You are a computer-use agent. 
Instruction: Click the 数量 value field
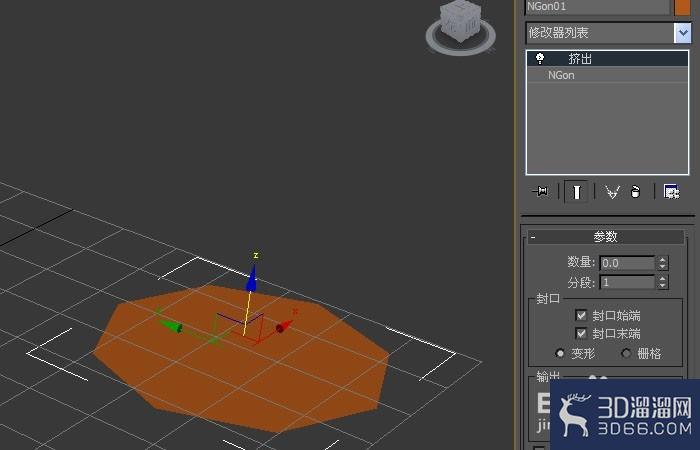pyautogui.click(x=627, y=263)
